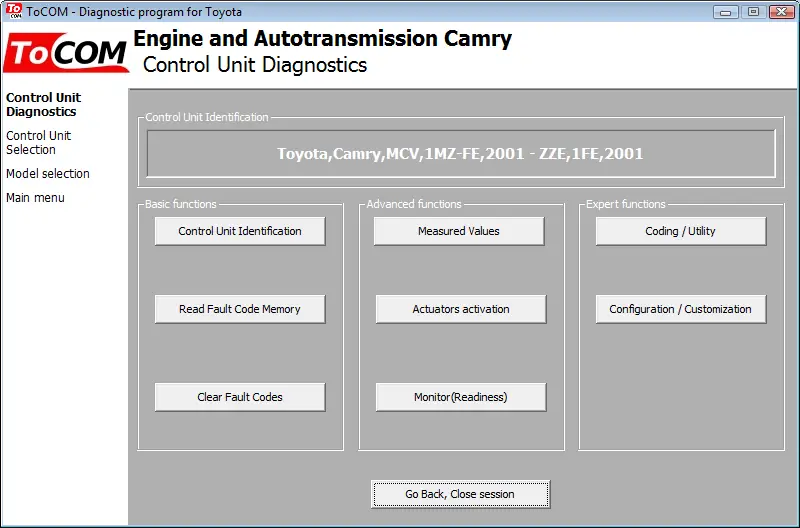Click the Control Unit Identification button
This screenshot has width=800, height=528.
point(240,231)
